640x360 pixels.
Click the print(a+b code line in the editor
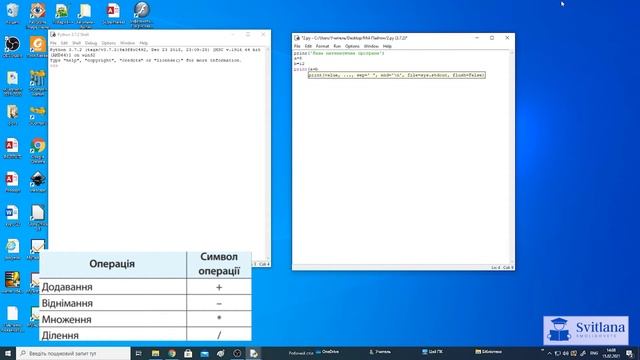tap(306, 69)
